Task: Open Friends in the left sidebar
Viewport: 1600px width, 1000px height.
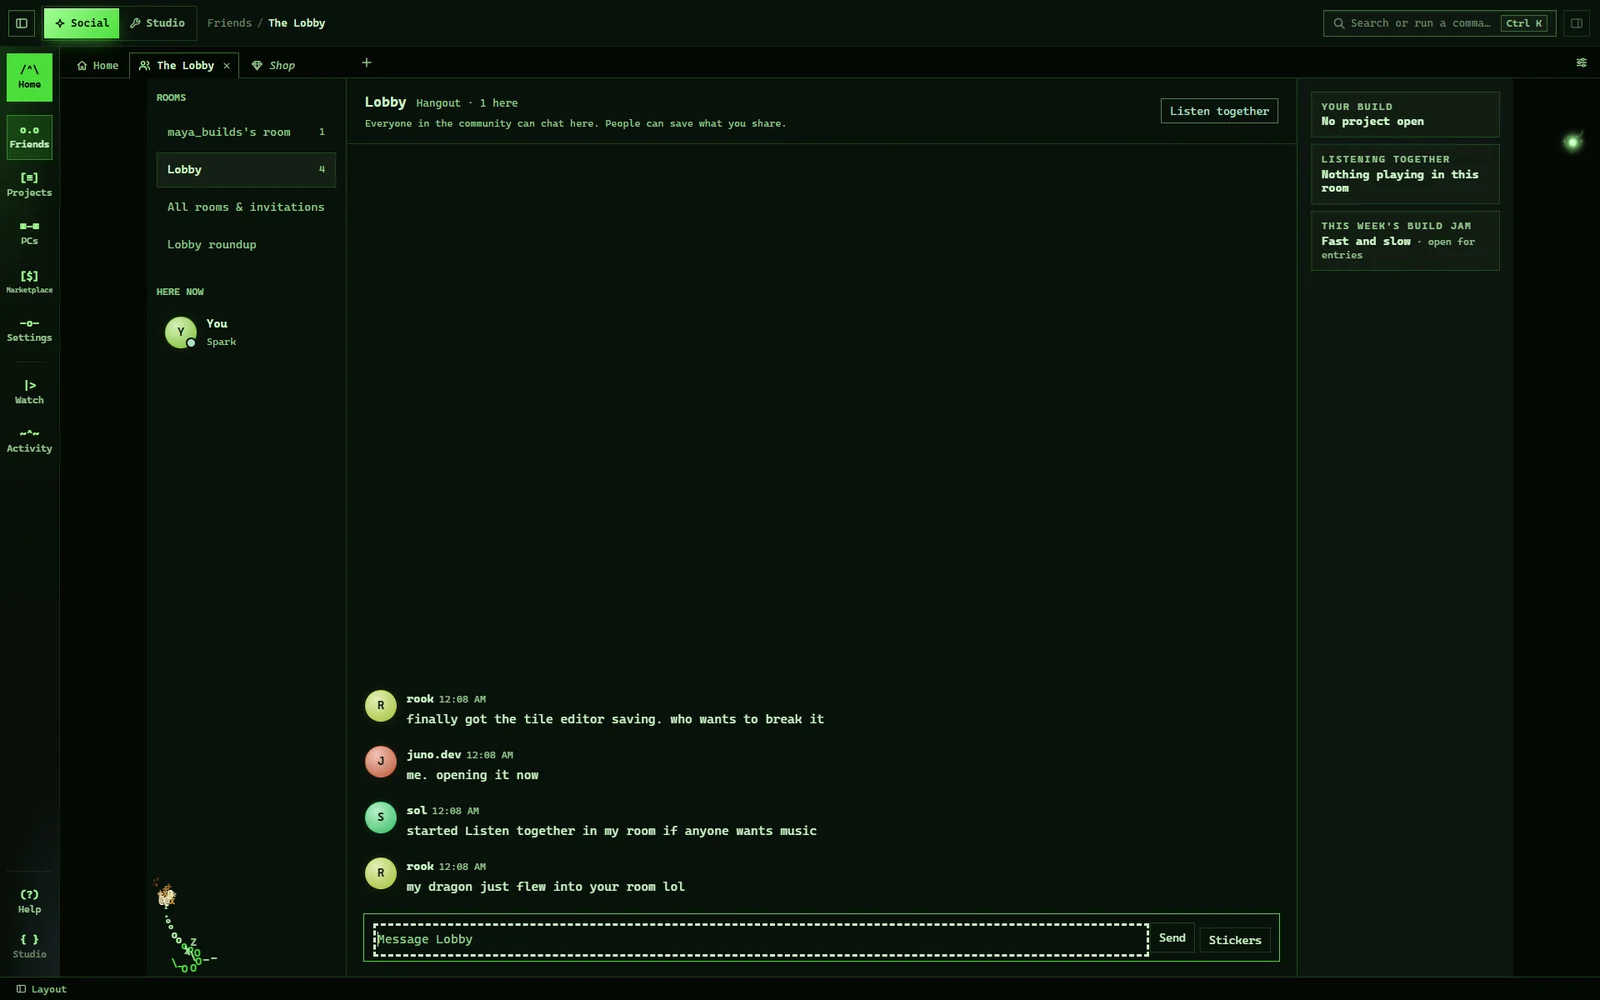Action: click(30, 137)
